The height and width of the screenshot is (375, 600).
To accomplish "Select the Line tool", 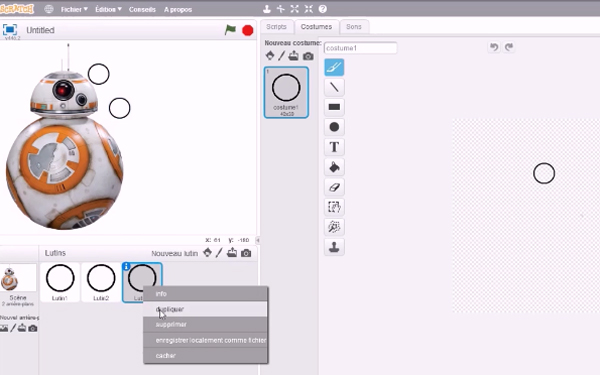I will (x=334, y=87).
